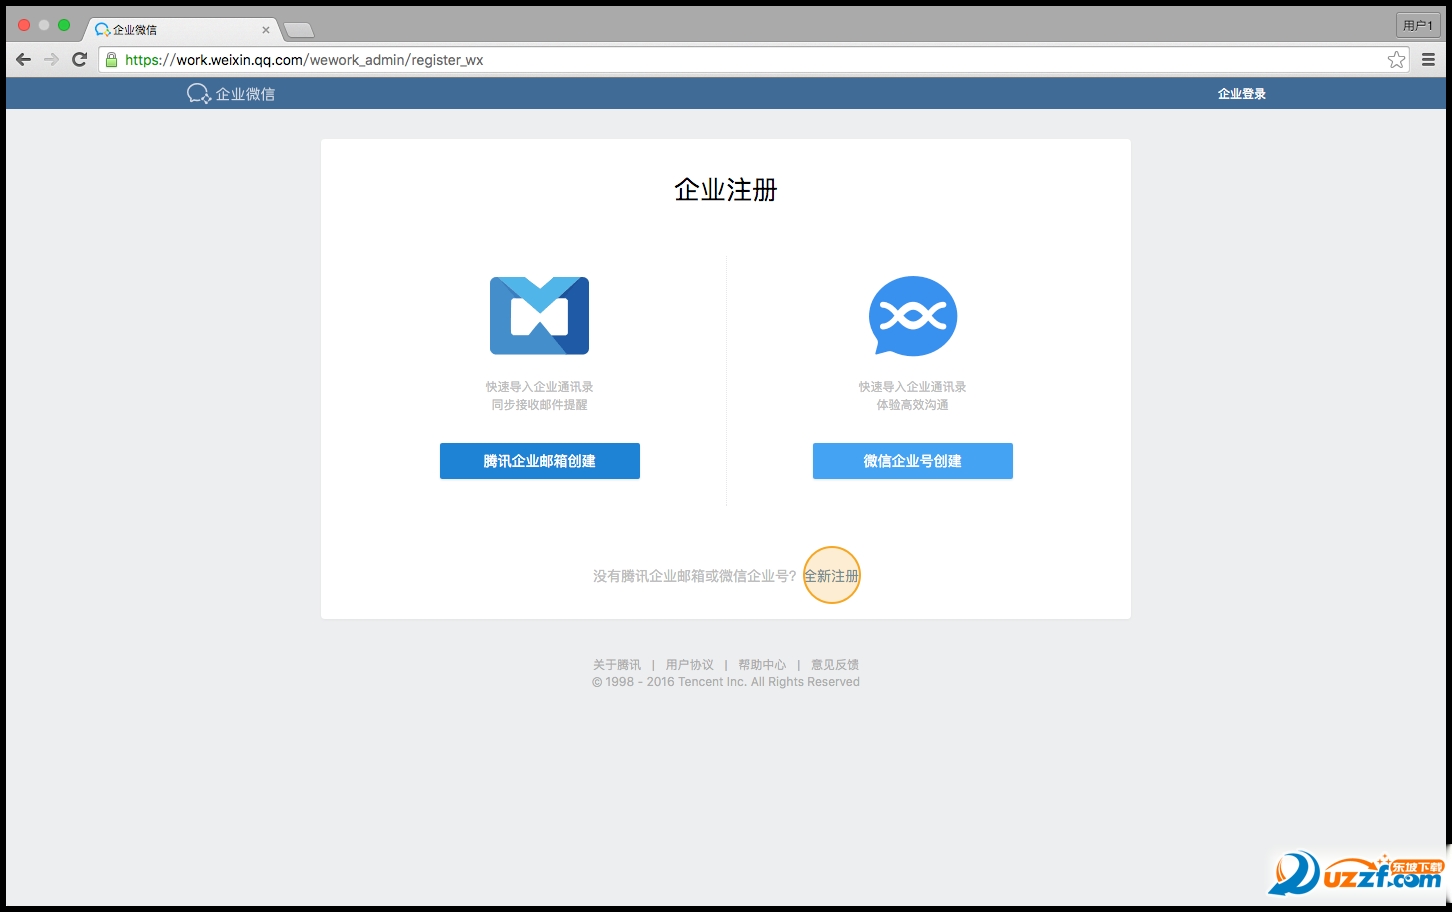
Task: Click 腾讯企业邮箱创建 button
Action: [x=540, y=461]
